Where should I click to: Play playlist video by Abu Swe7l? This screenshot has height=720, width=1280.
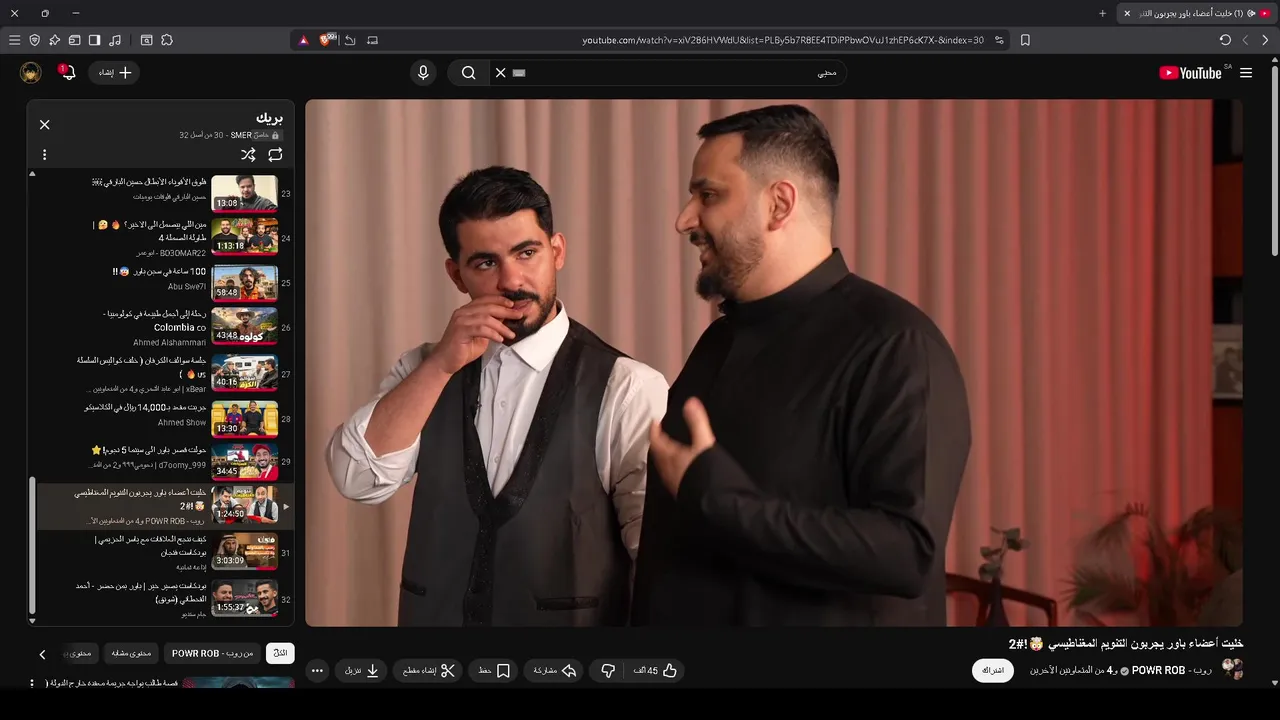click(165, 282)
